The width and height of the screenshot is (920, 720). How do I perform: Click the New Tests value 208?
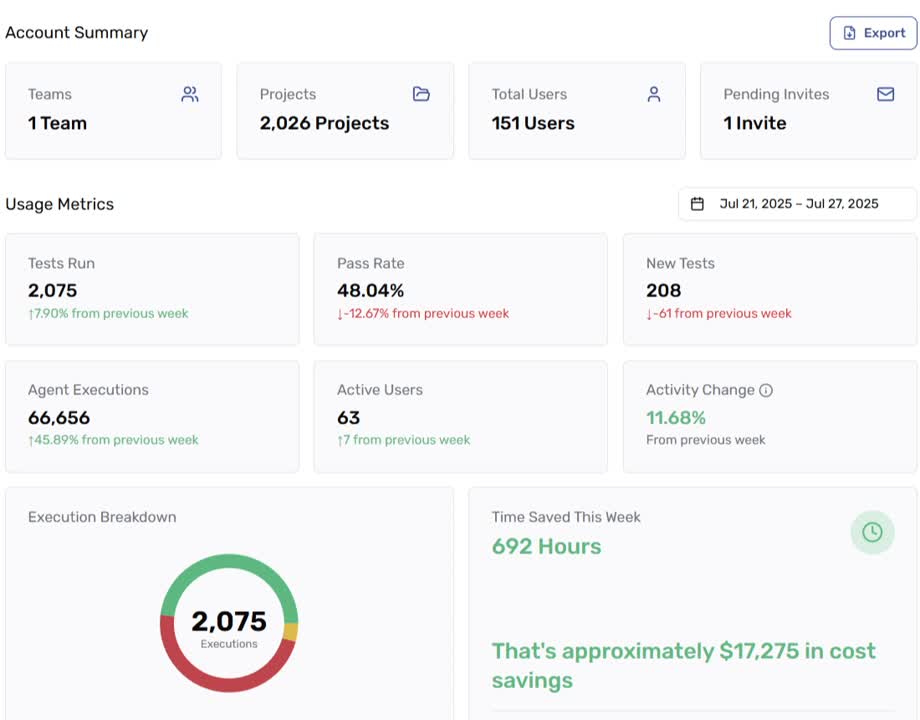pos(664,290)
